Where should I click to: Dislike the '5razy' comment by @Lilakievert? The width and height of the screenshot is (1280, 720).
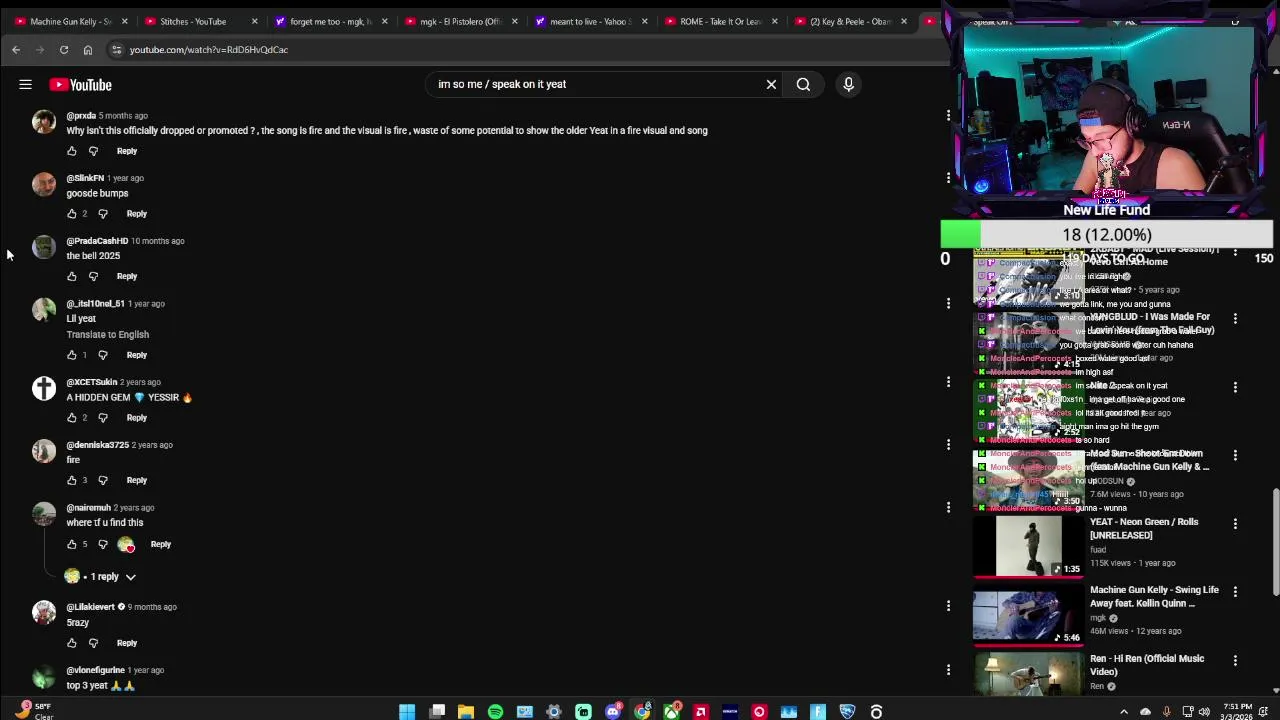pos(93,643)
